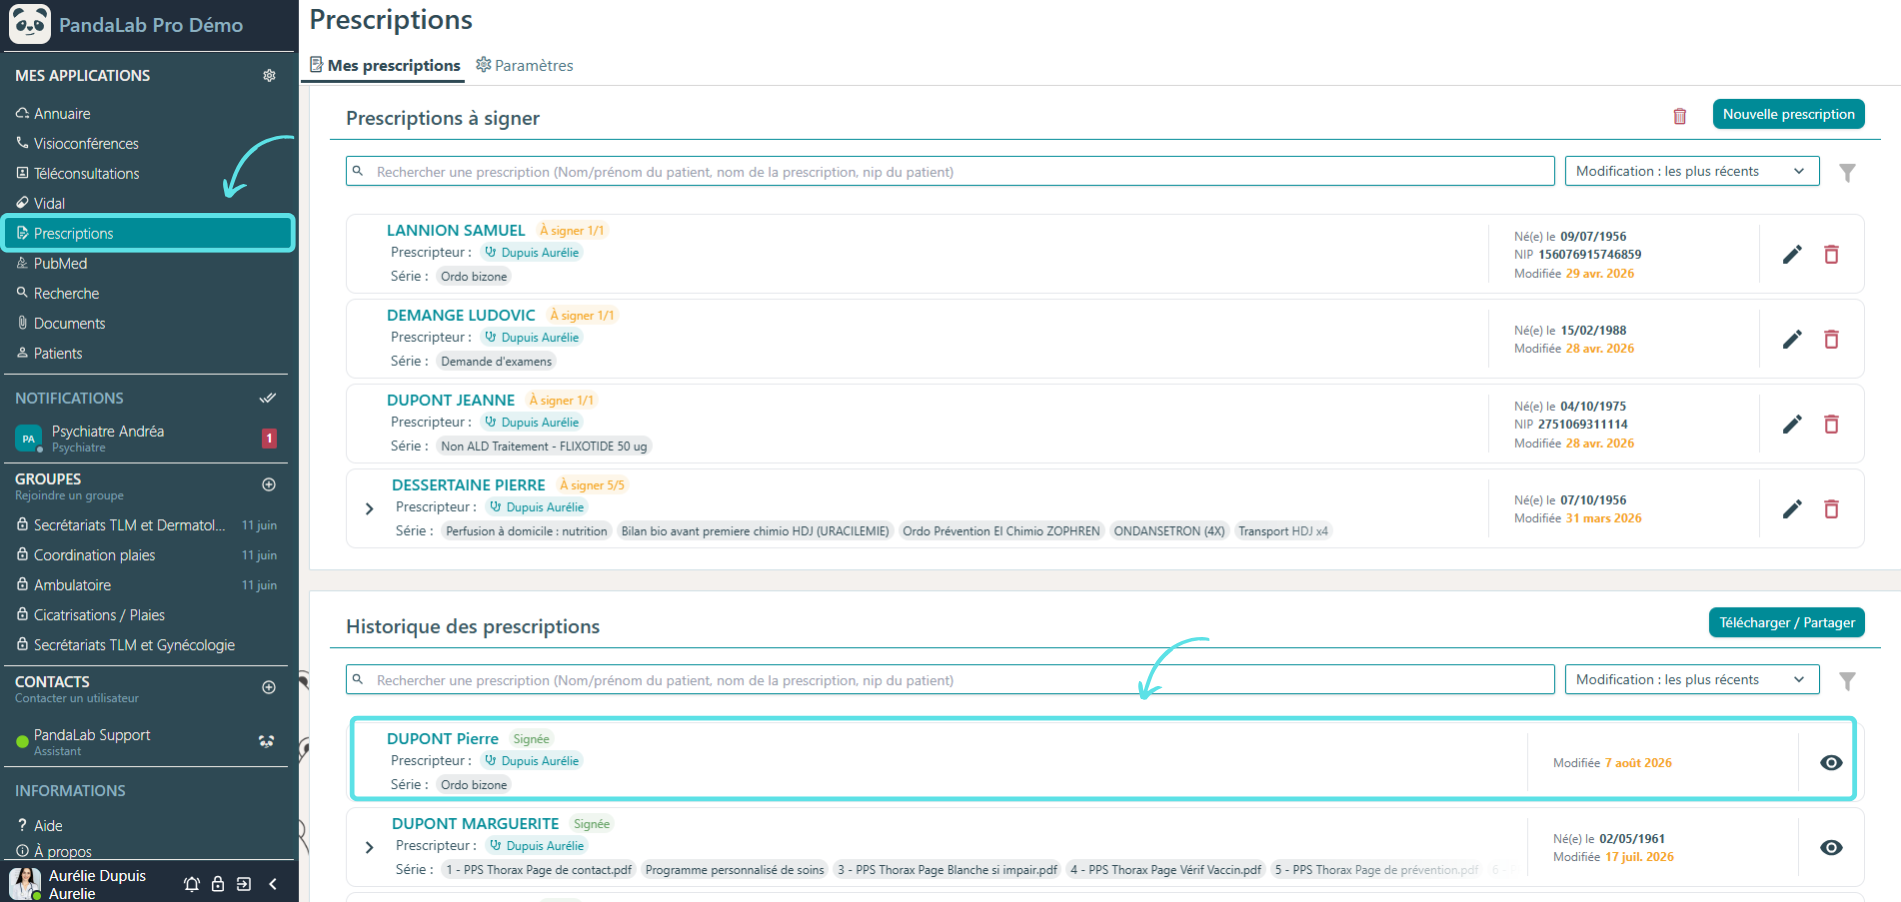Image resolution: width=1901 pixels, height=902 pixels.
Task: Click the Télécharger / Partager button
Action: tap(1786, 622)
